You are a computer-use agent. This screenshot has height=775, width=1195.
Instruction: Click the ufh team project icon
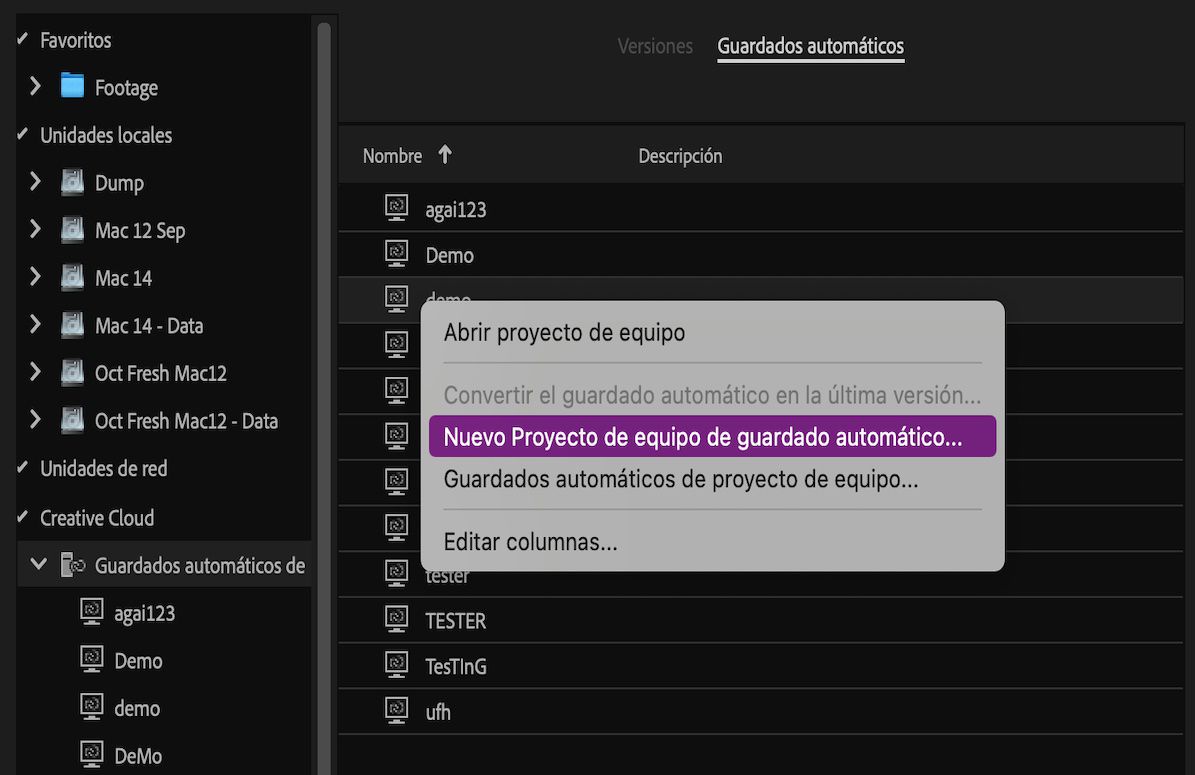pyautogui.click(x=397, y=711)
